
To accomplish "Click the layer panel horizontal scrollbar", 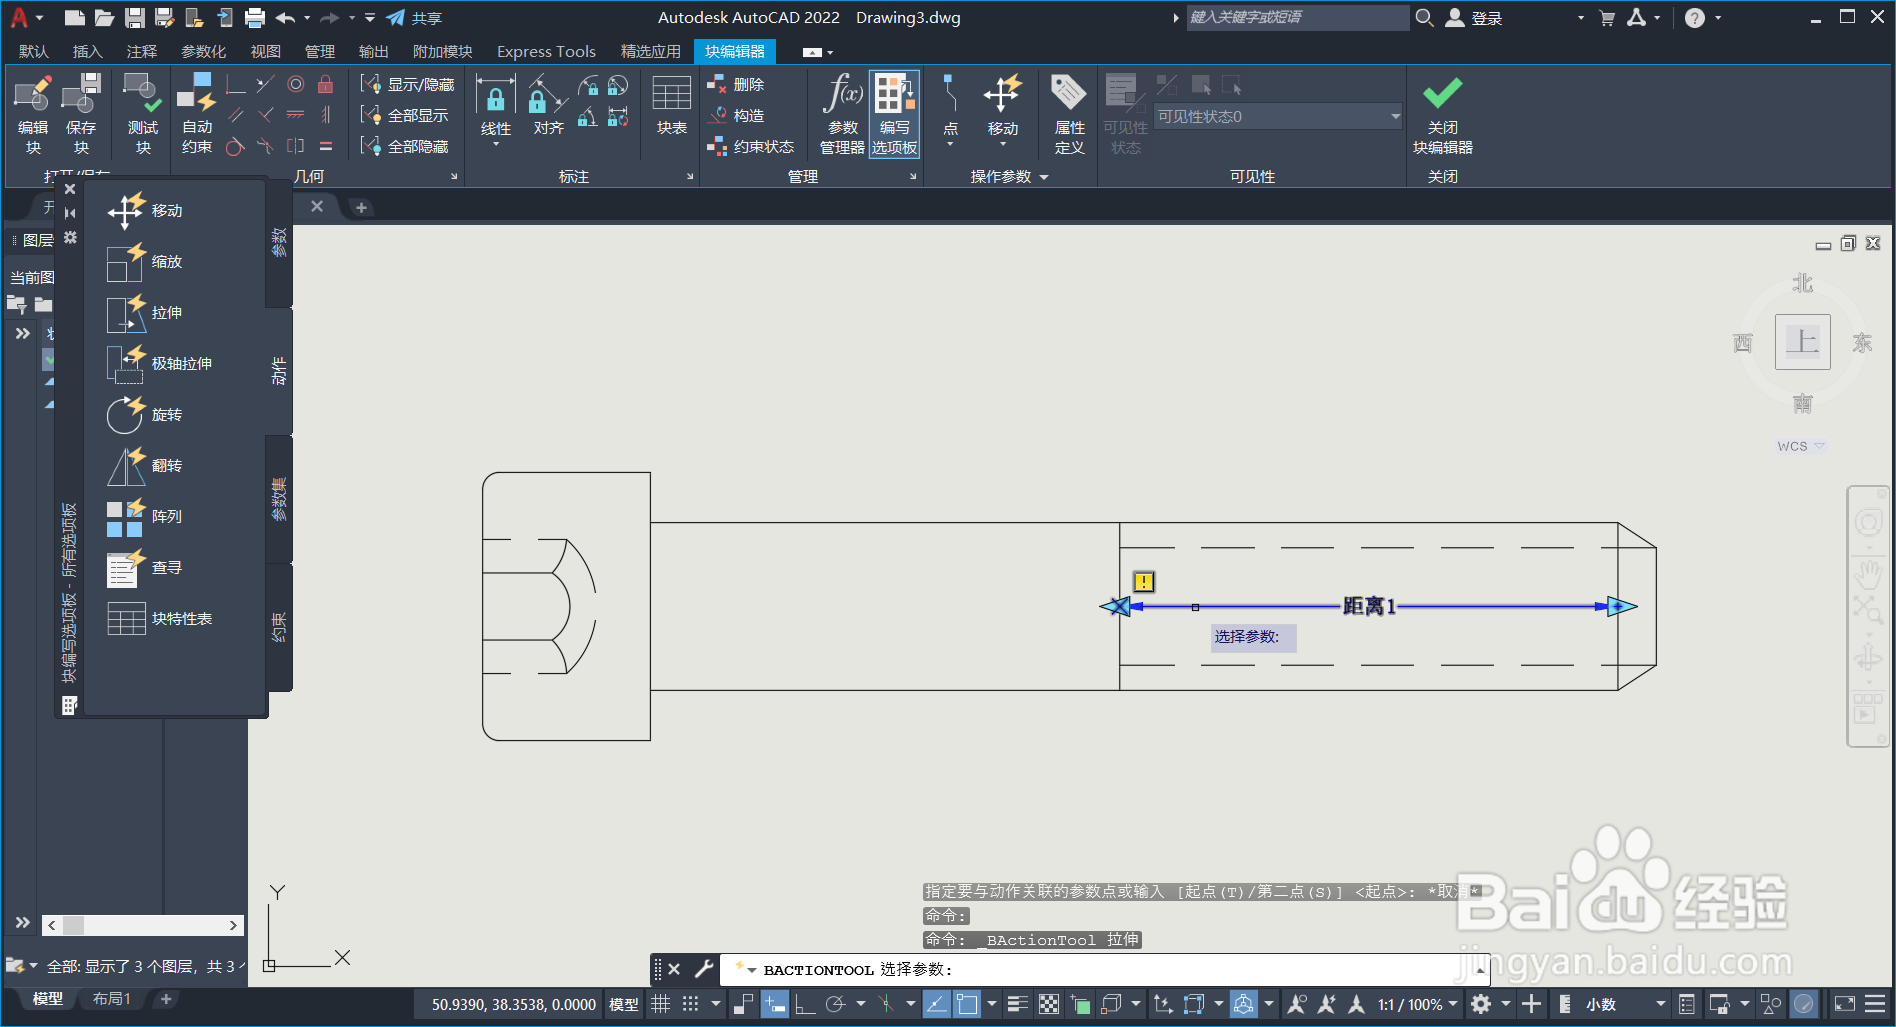I will click(x=142, y=925).
